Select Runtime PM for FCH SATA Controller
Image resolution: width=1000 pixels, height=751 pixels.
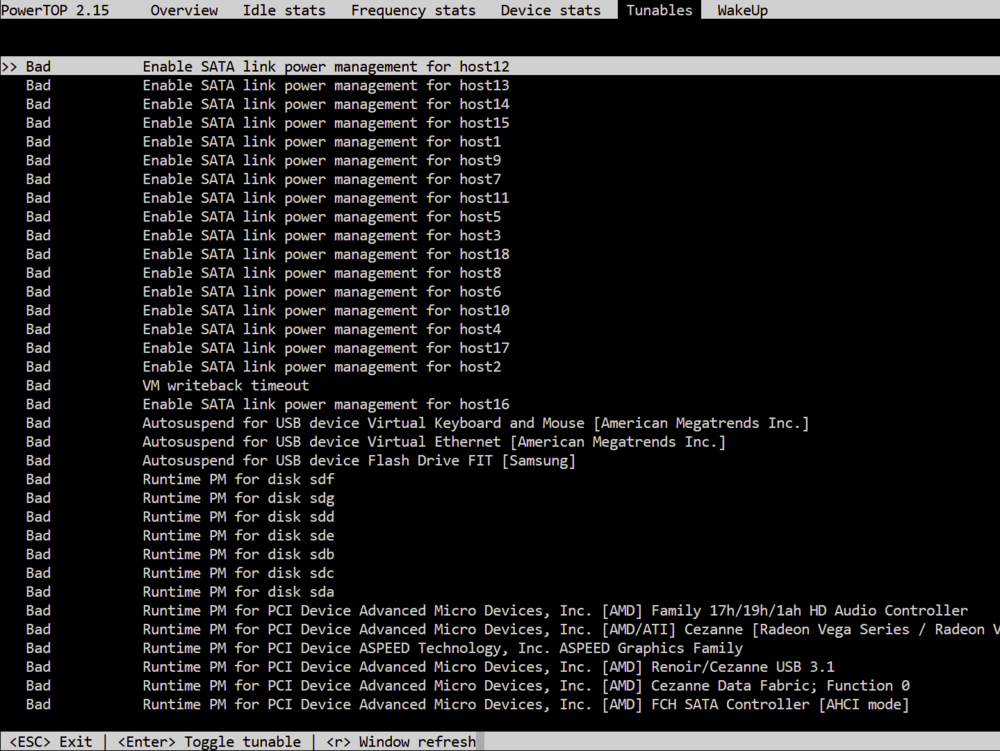point(526,705)
